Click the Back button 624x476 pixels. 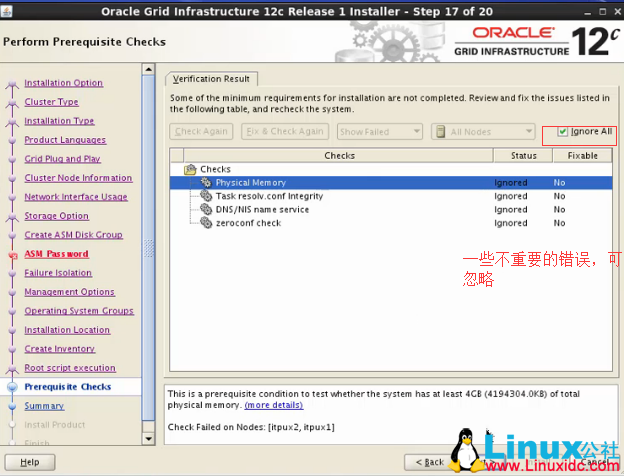click(429, 462)
